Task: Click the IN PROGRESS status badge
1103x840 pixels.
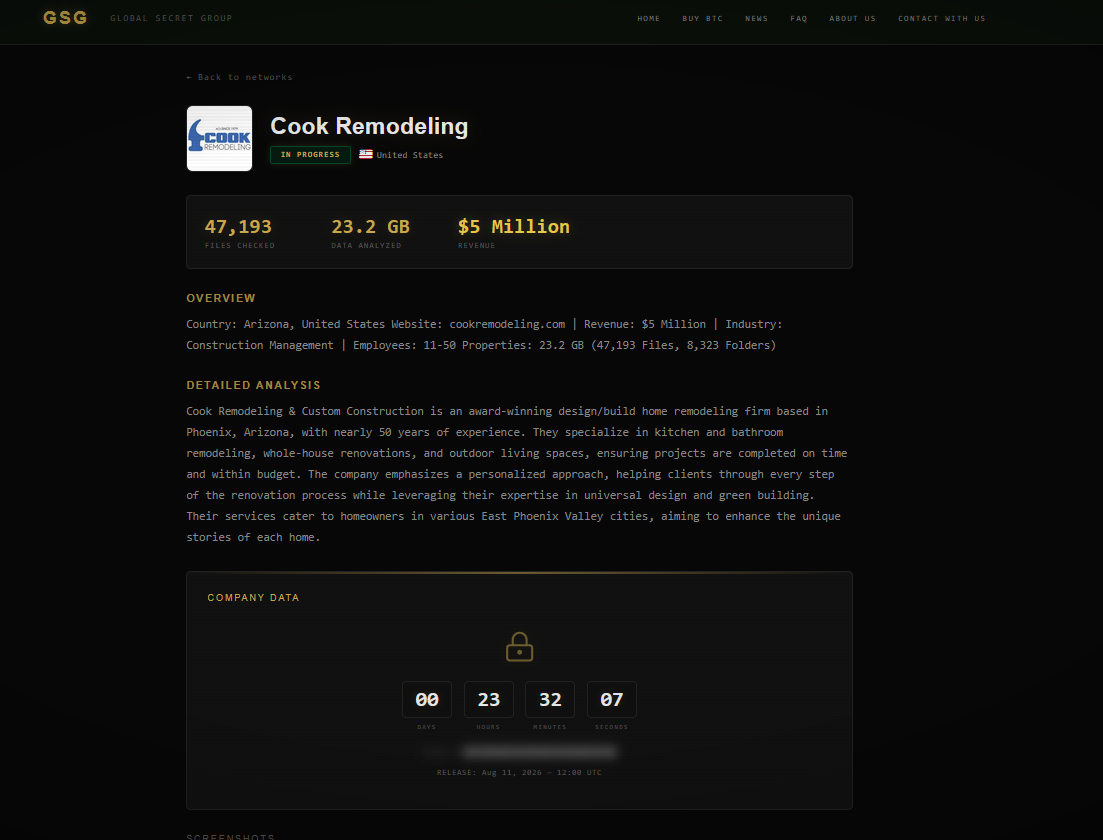Action: coord(310,155)
